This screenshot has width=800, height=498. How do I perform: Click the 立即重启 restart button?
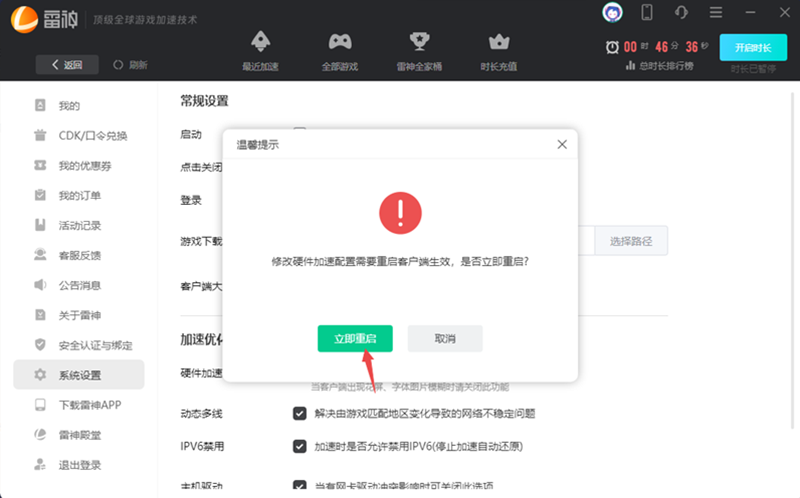click(355, 338)
